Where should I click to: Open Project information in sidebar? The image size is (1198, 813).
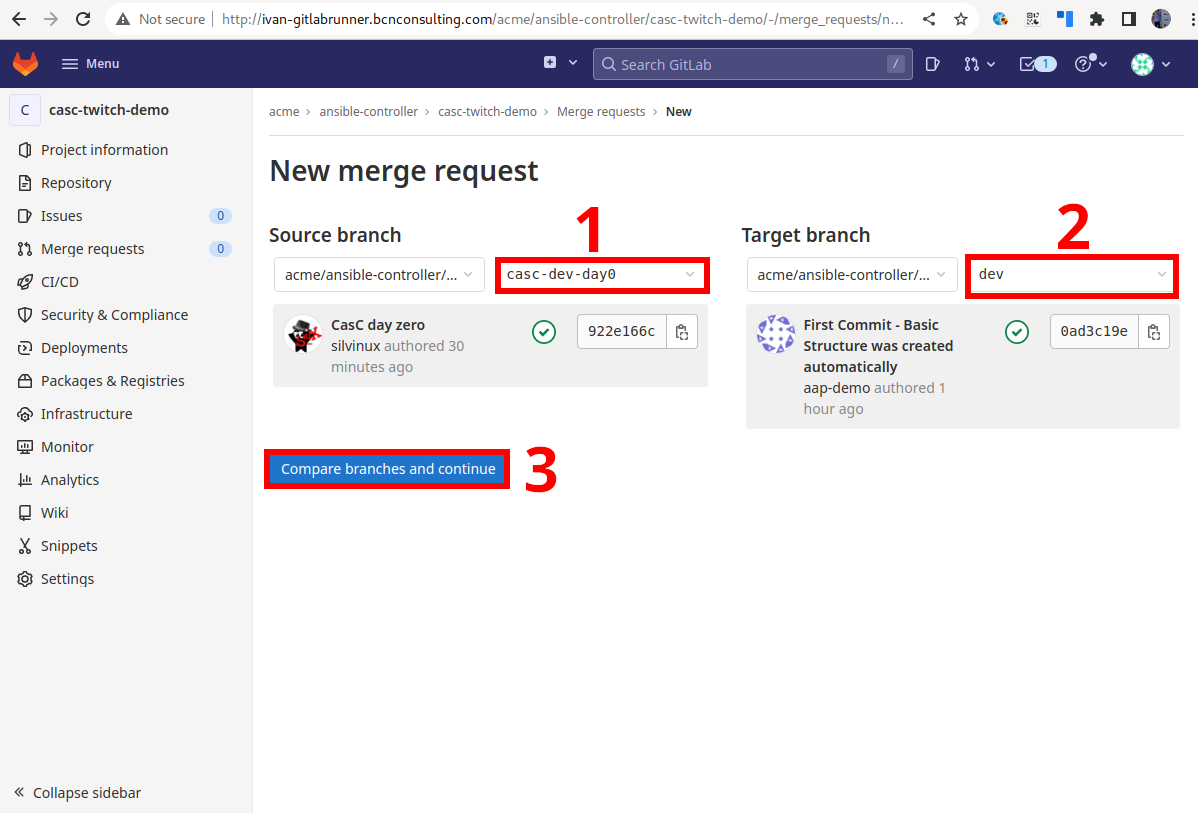click(105, 150)
